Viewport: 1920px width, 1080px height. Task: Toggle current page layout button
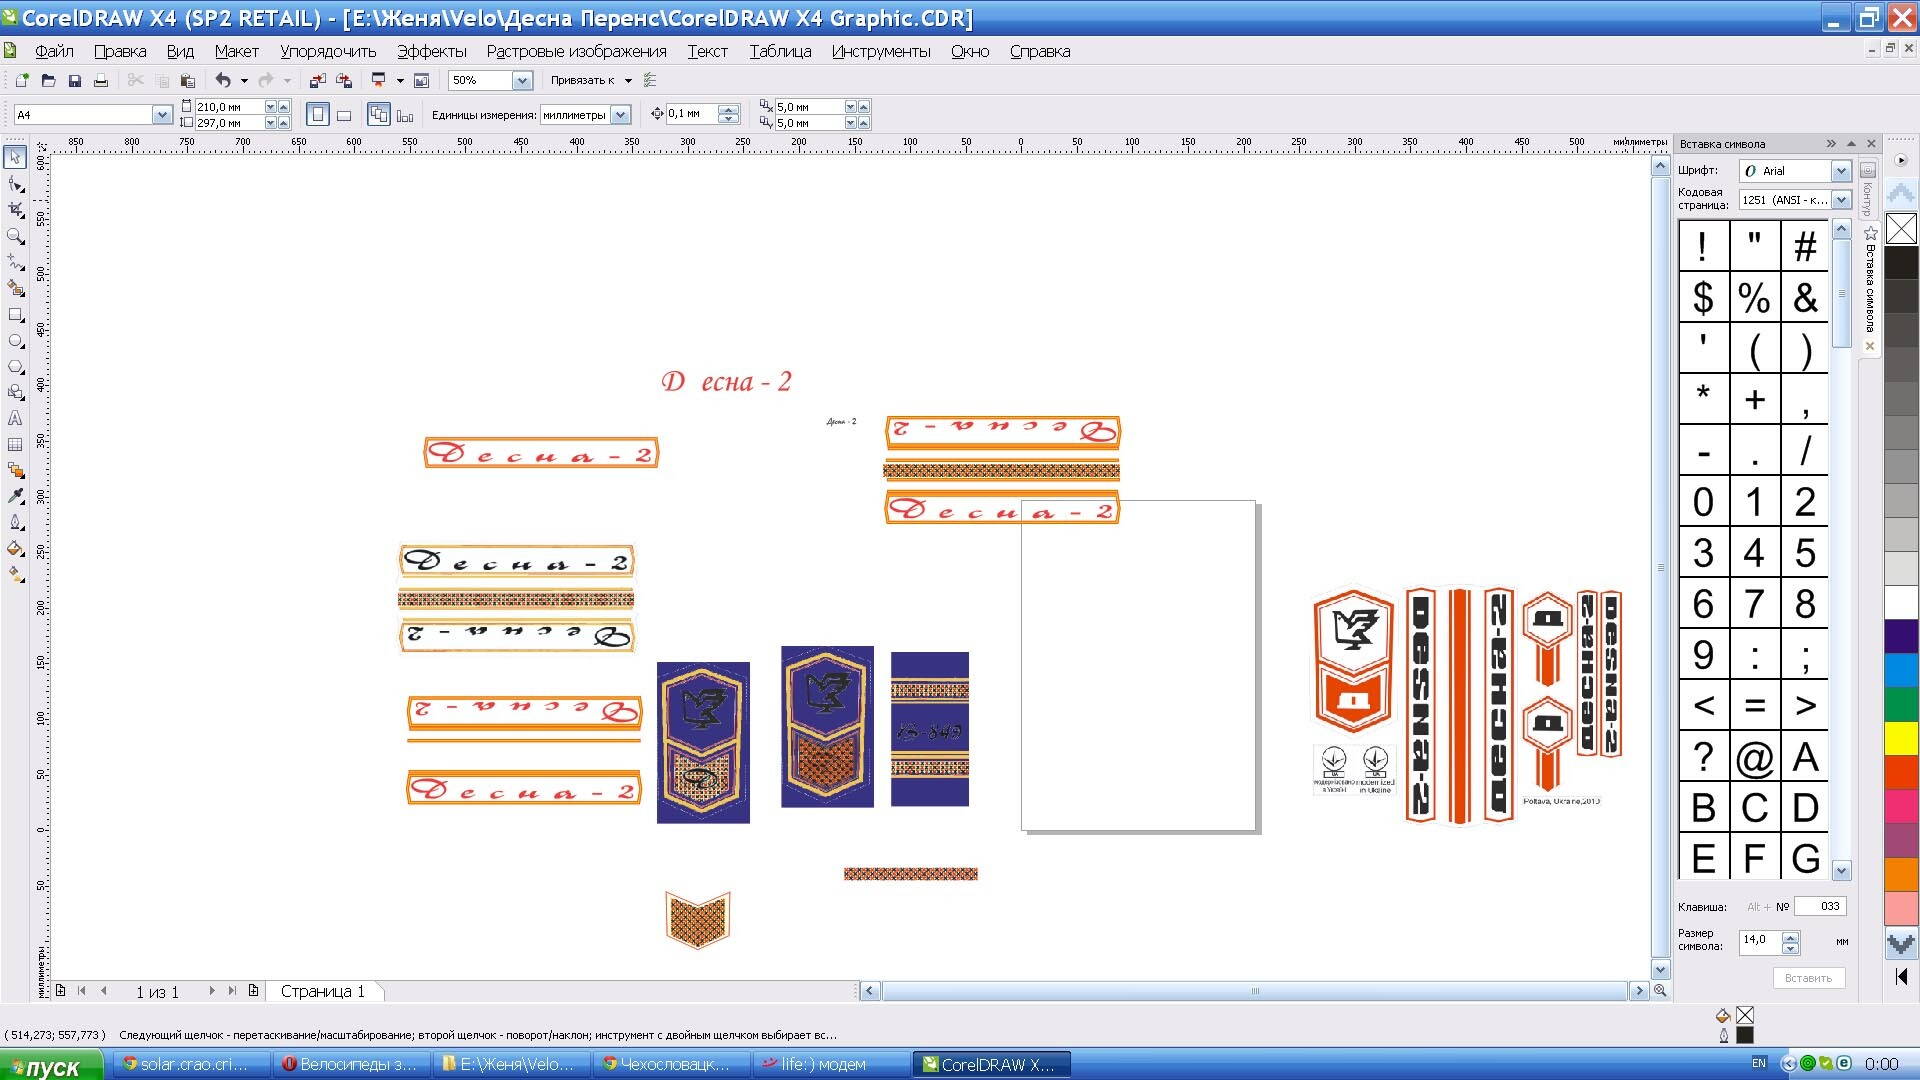405,115
